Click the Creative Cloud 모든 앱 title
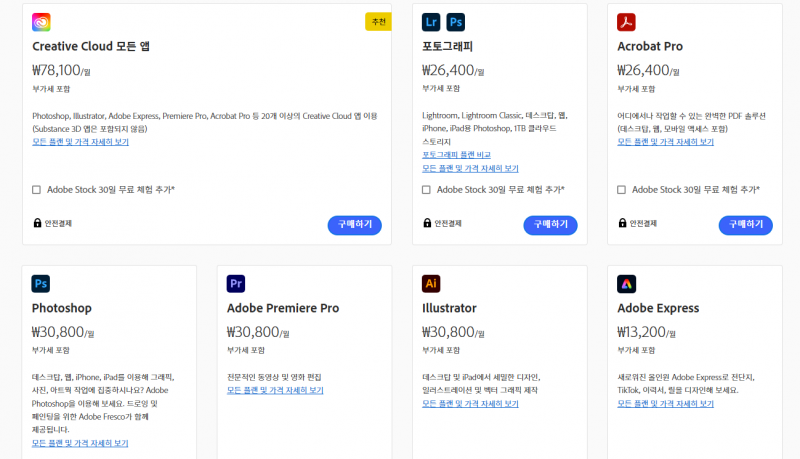 (x=91, y=46)
